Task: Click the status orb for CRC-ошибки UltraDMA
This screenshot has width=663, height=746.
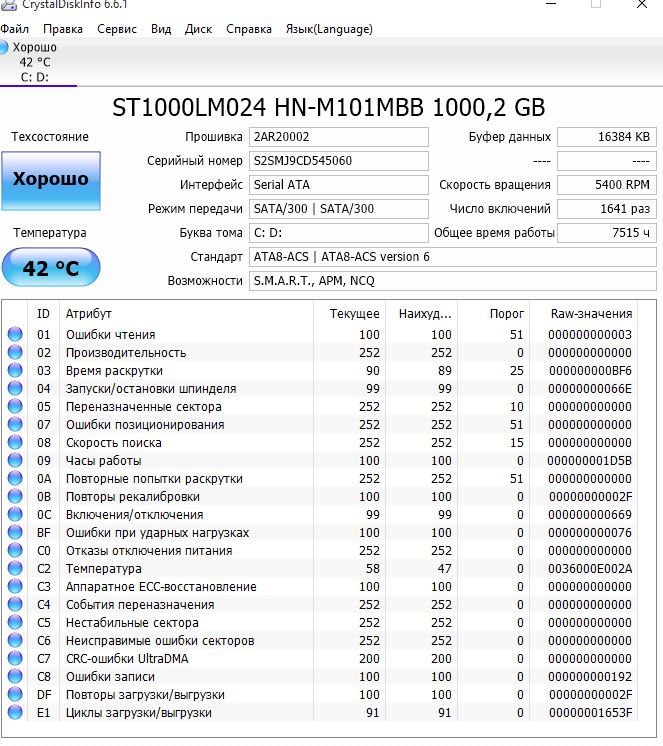Action: (x=15, y=659)
